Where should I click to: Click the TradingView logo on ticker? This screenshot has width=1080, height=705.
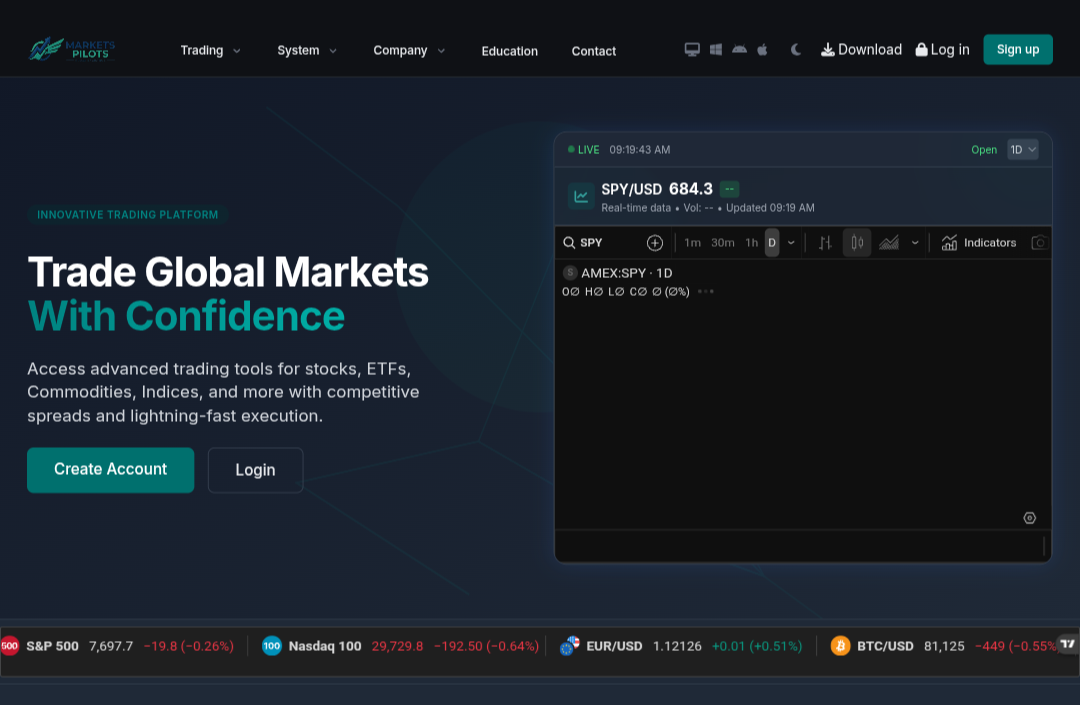[x=1068, y=644]
